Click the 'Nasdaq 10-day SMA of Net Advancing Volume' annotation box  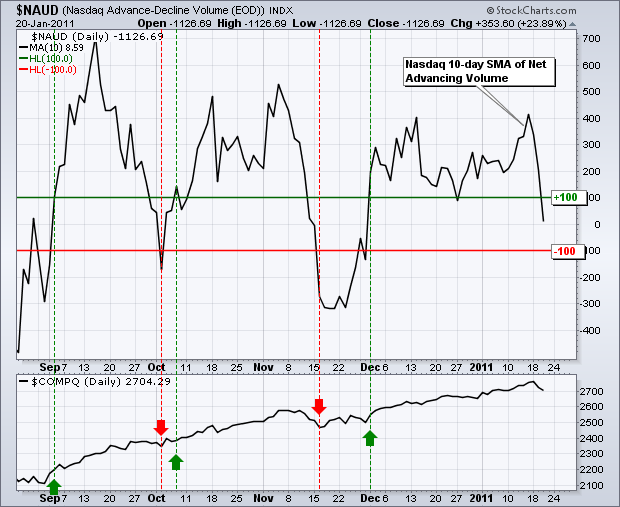[479, 72]
